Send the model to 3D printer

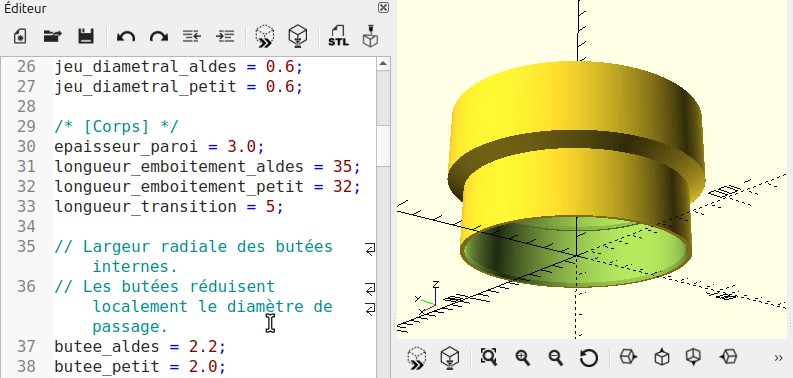pyautogui.click(x=371, y=36)
